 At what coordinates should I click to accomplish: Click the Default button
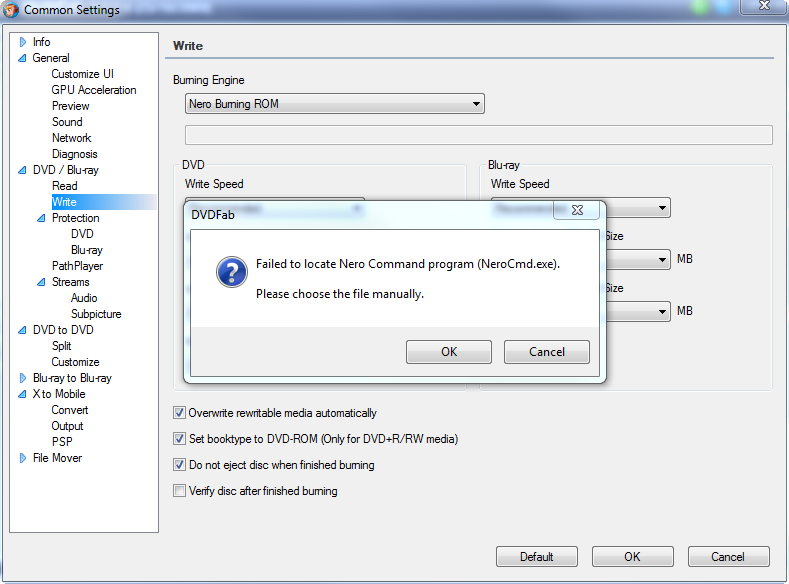[537, 557]
